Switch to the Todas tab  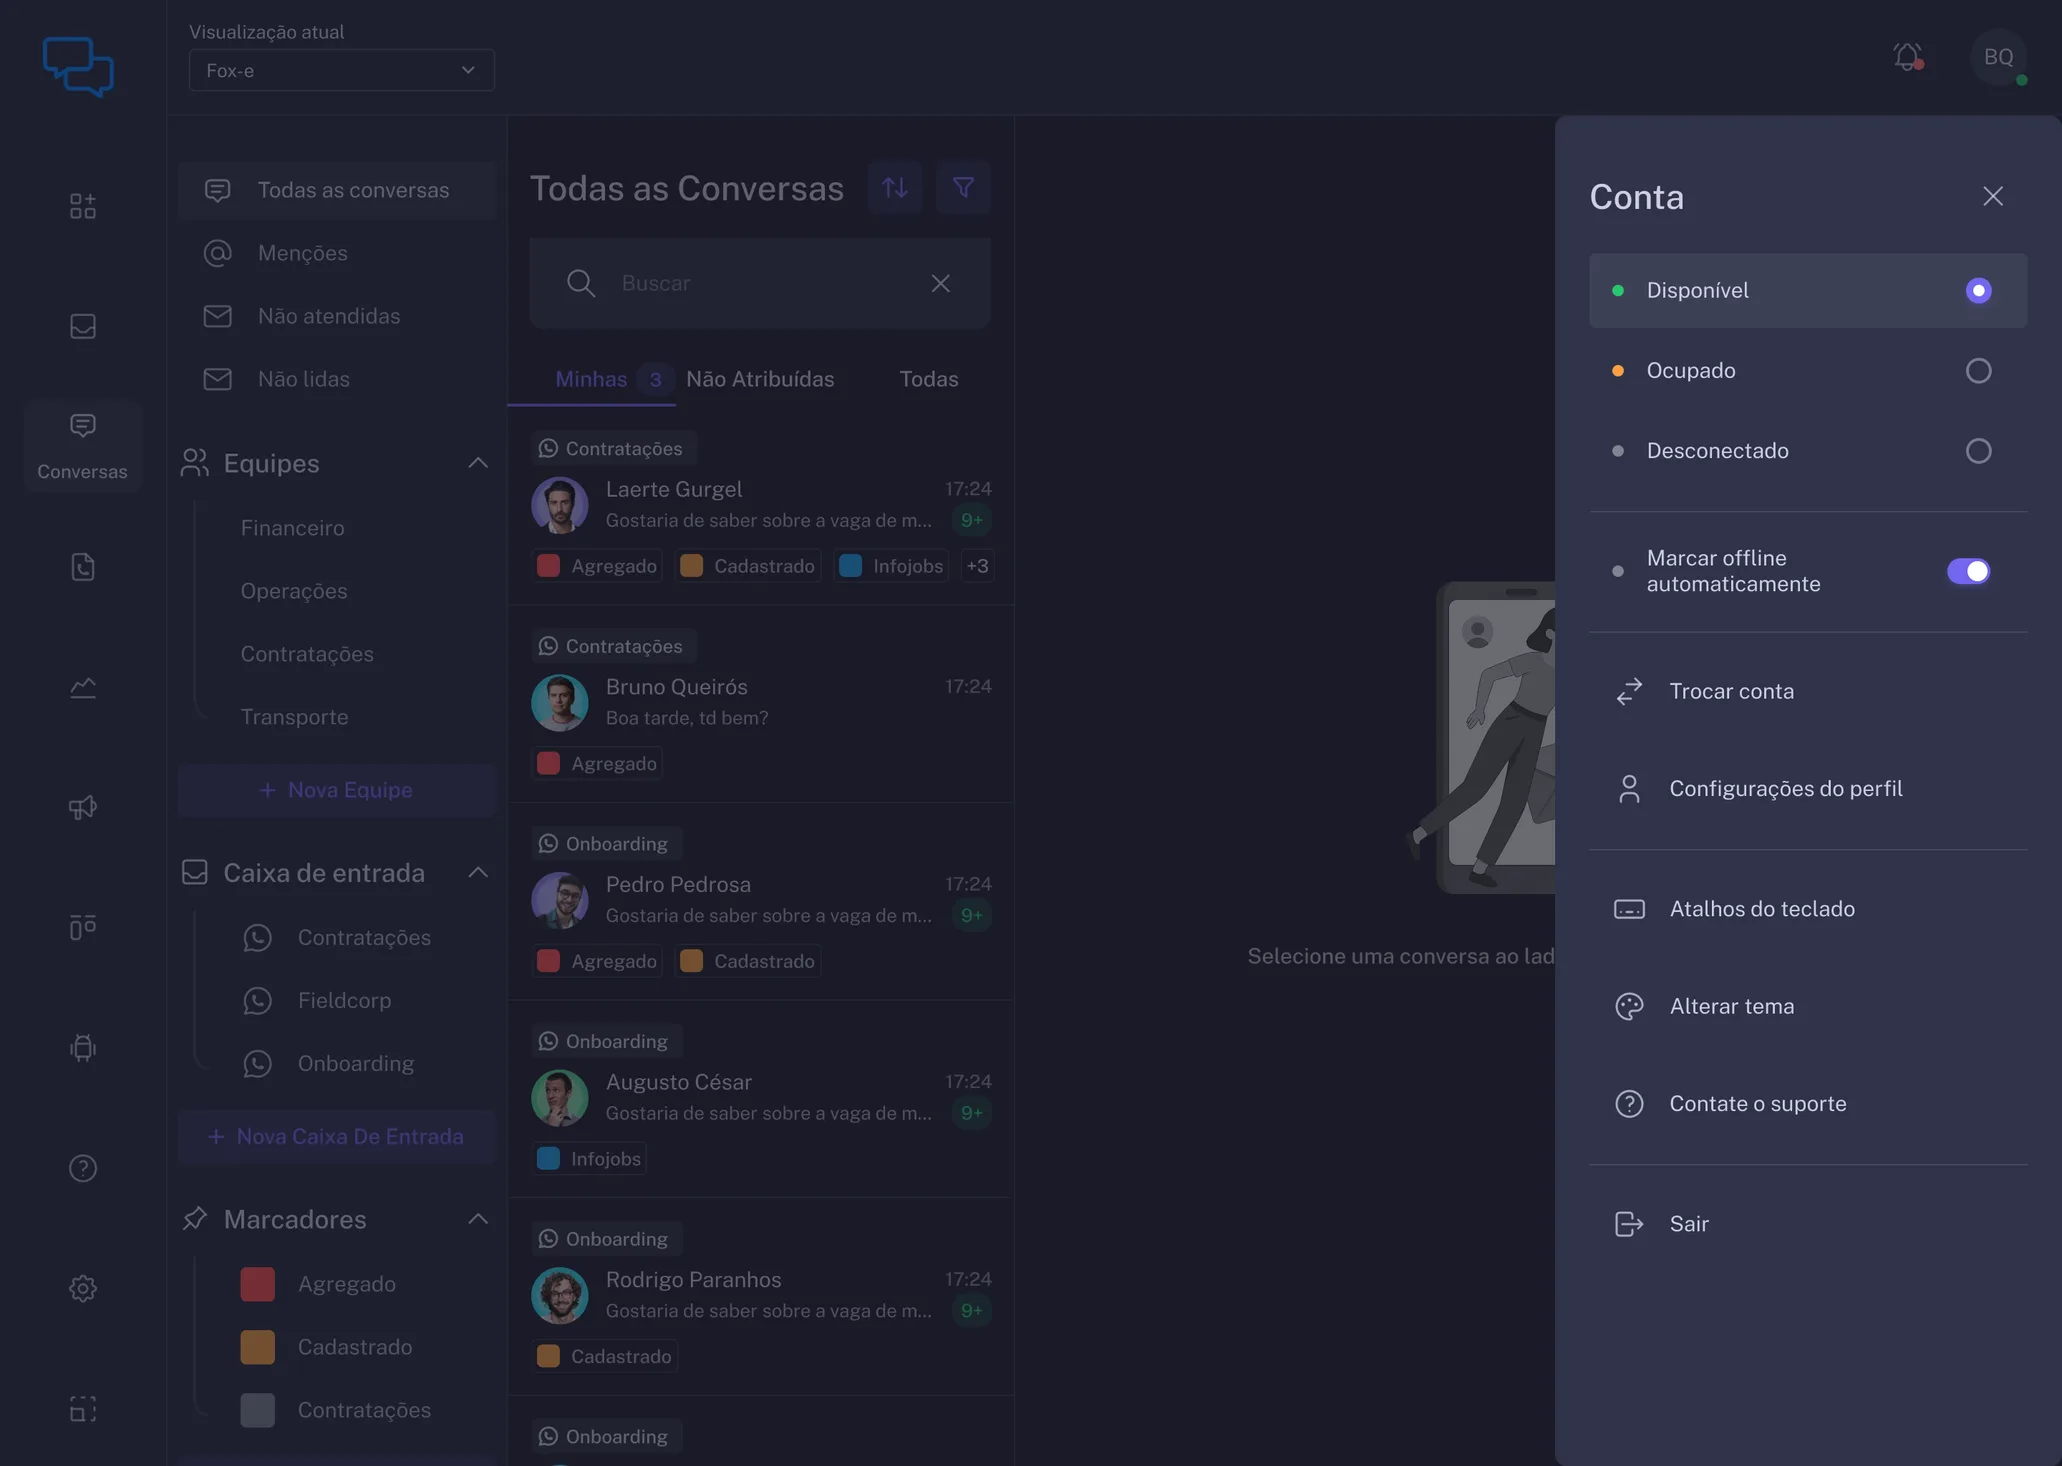[928, 380]
